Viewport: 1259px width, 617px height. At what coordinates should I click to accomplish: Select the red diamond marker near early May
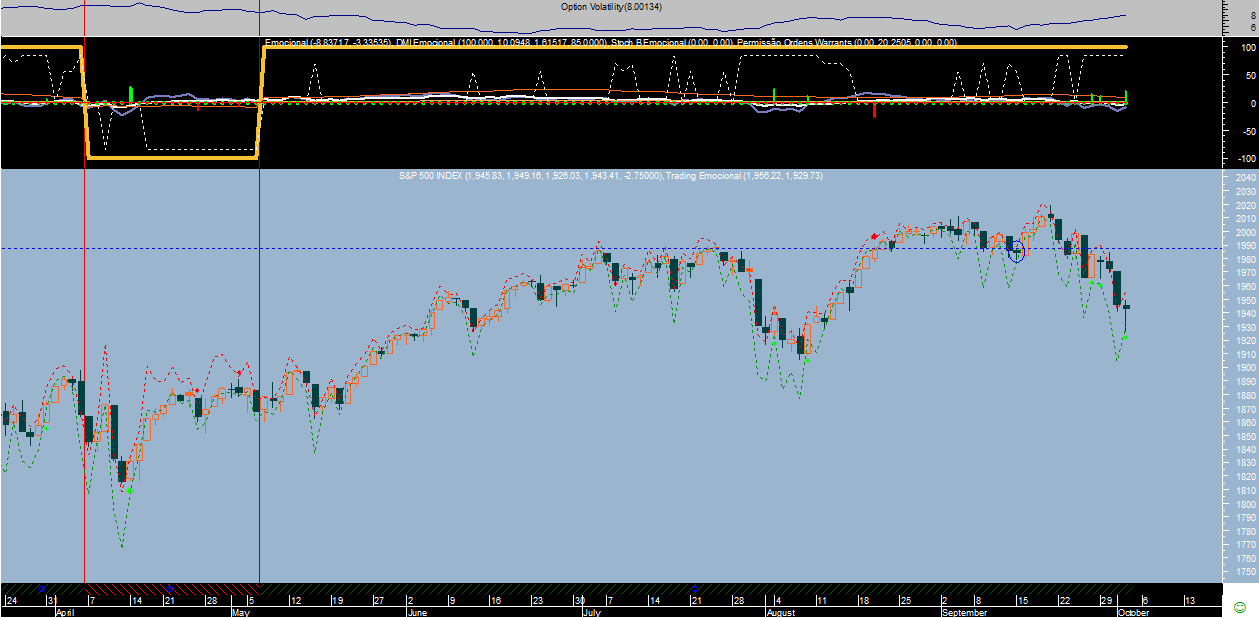tap(239, 372)
